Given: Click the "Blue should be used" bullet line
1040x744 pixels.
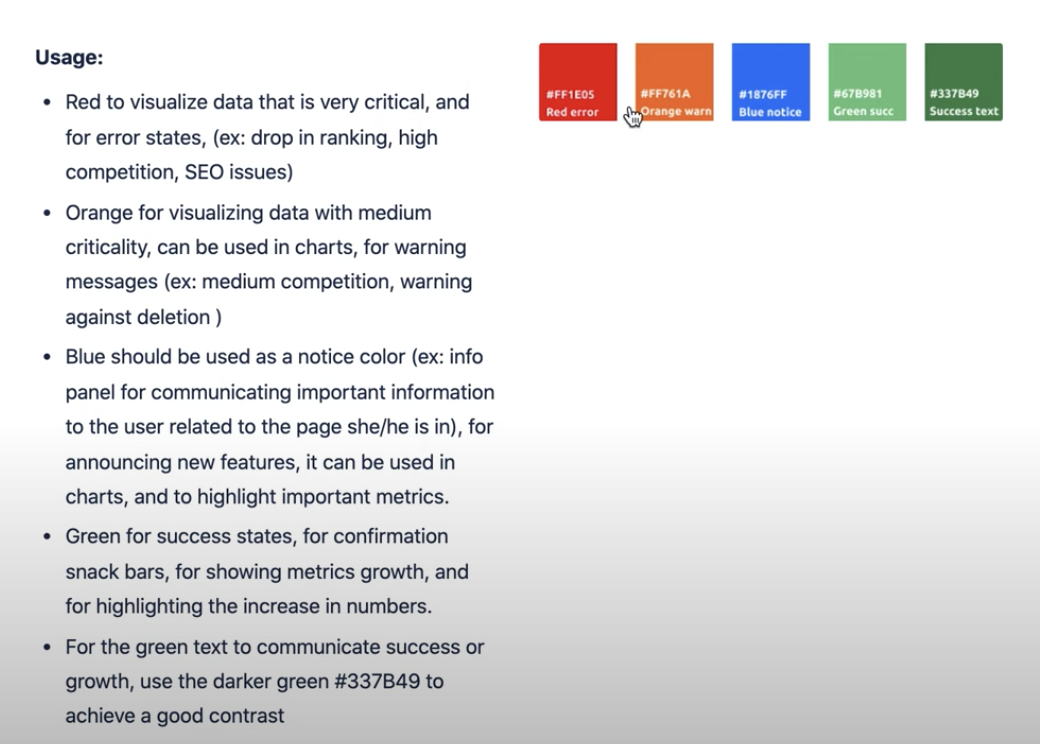Looking at the screenshot, I should (274, 357).
